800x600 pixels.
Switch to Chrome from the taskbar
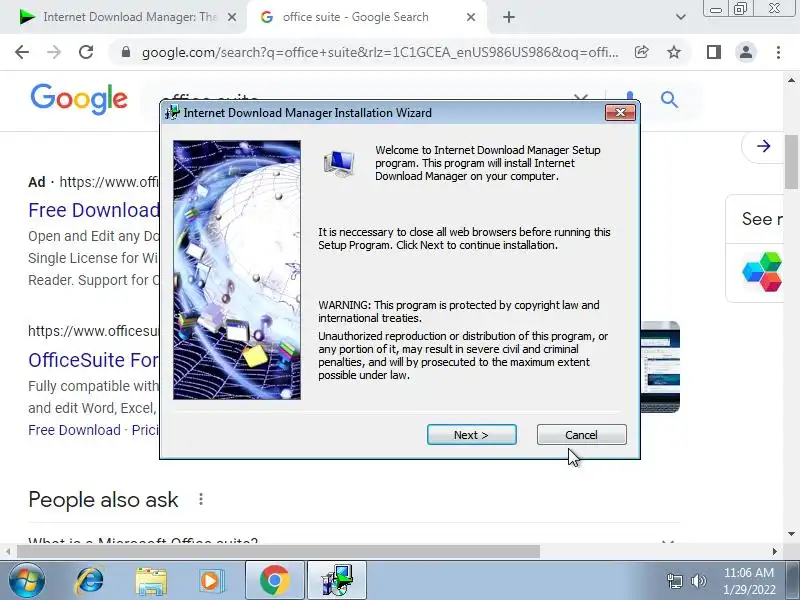(275, 581)
